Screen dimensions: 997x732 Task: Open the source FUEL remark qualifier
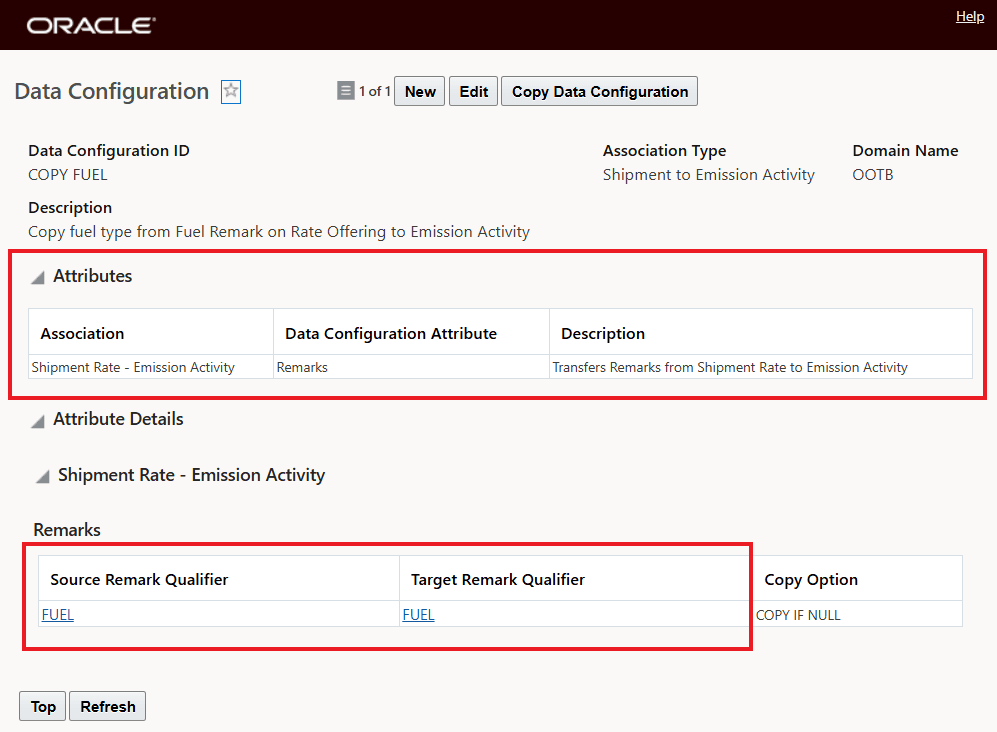coord(57,614)
